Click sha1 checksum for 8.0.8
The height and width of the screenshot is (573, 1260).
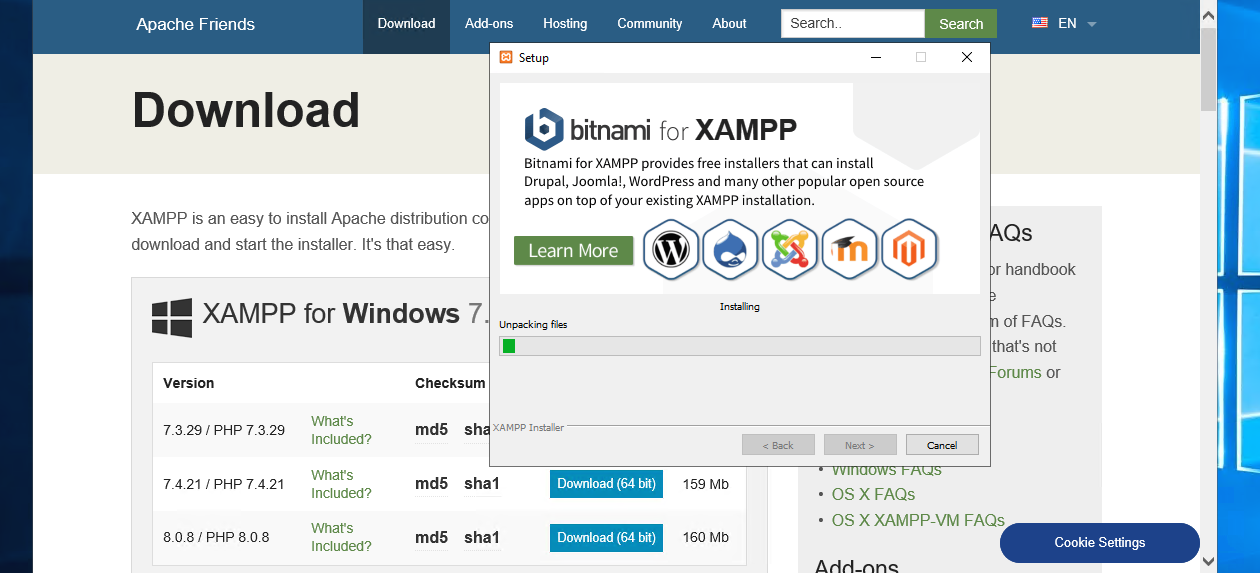point(482,537)
